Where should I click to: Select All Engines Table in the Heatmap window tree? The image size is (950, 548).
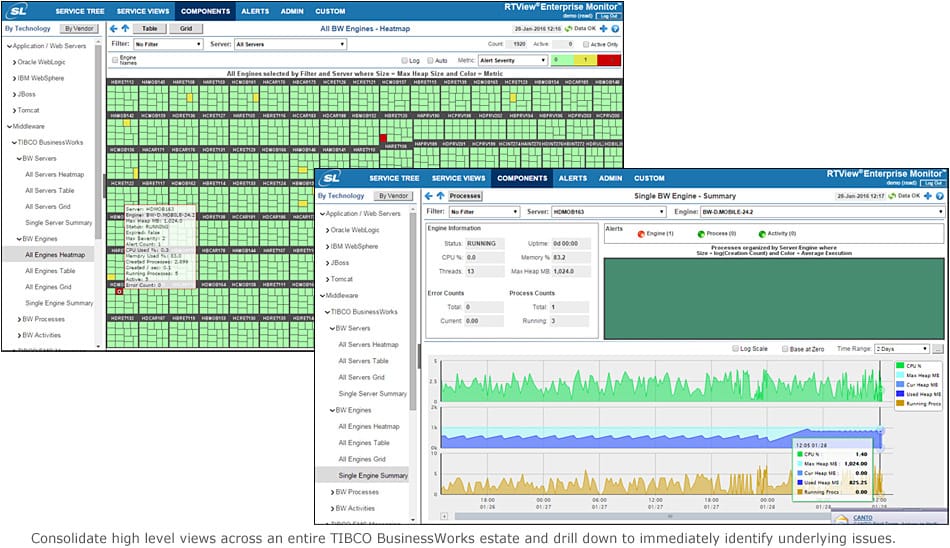50,271
